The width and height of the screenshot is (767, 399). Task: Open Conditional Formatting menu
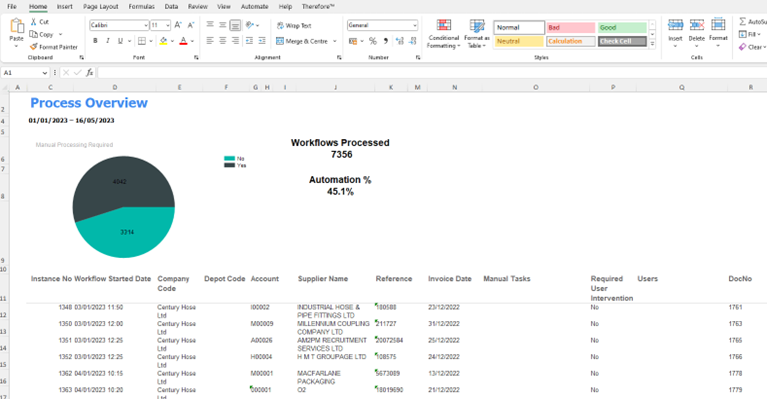(x=443, y=34)
